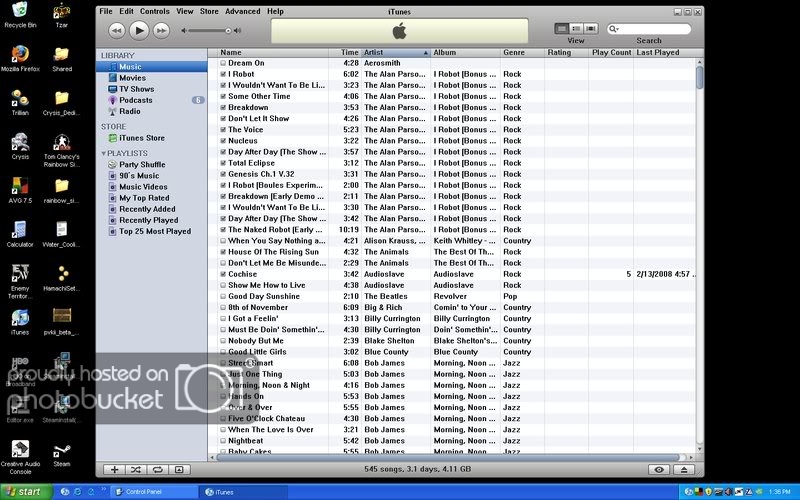800x500 pixels.
Task: Click the horizontal scrollbar in song list
Action: click(x=447, y=458)
